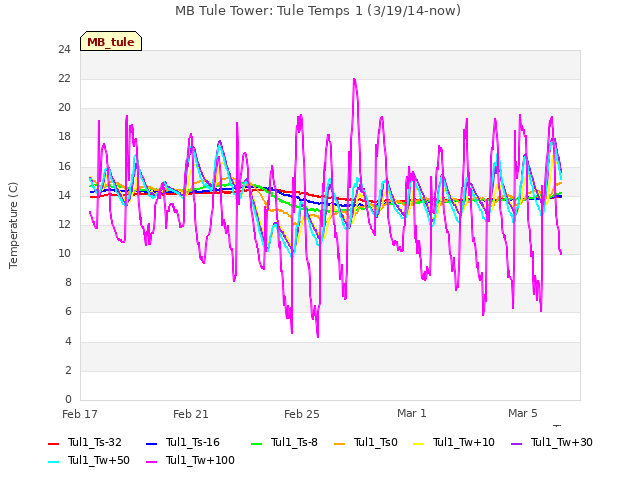
Task: Click the Temperature (C) axis label
Action: 13,225
